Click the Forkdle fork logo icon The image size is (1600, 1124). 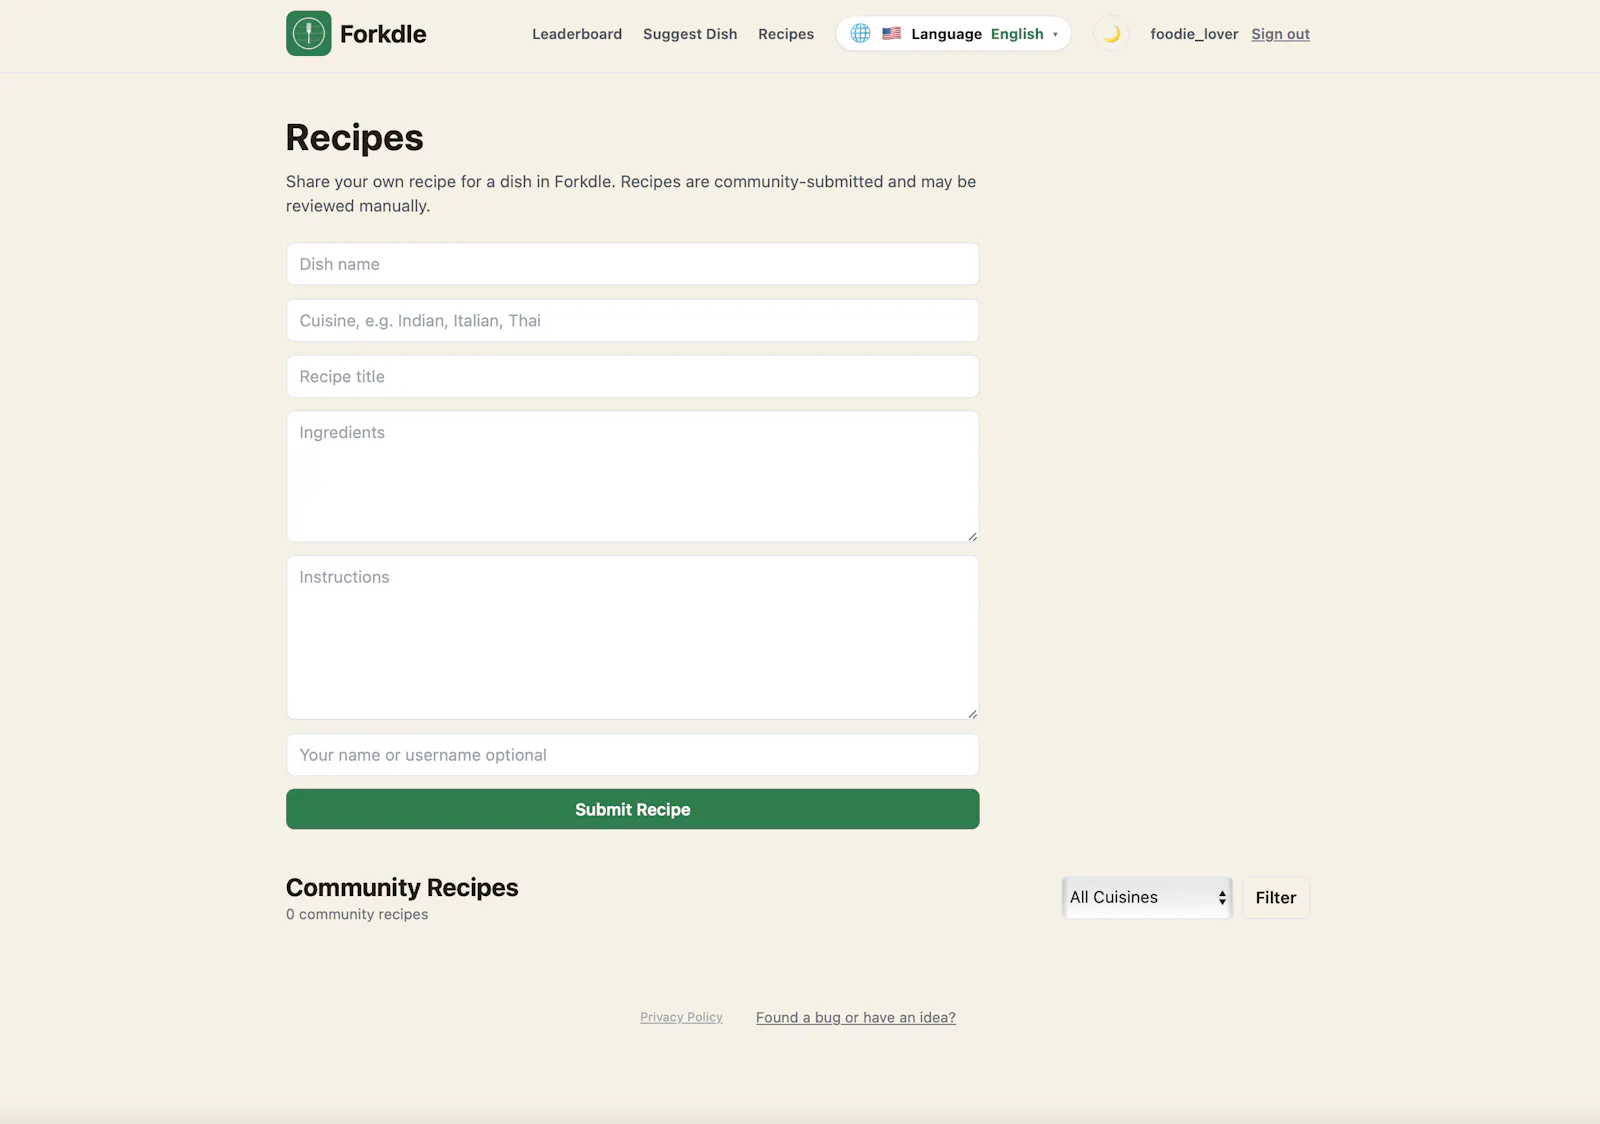[x=308, y=34]
